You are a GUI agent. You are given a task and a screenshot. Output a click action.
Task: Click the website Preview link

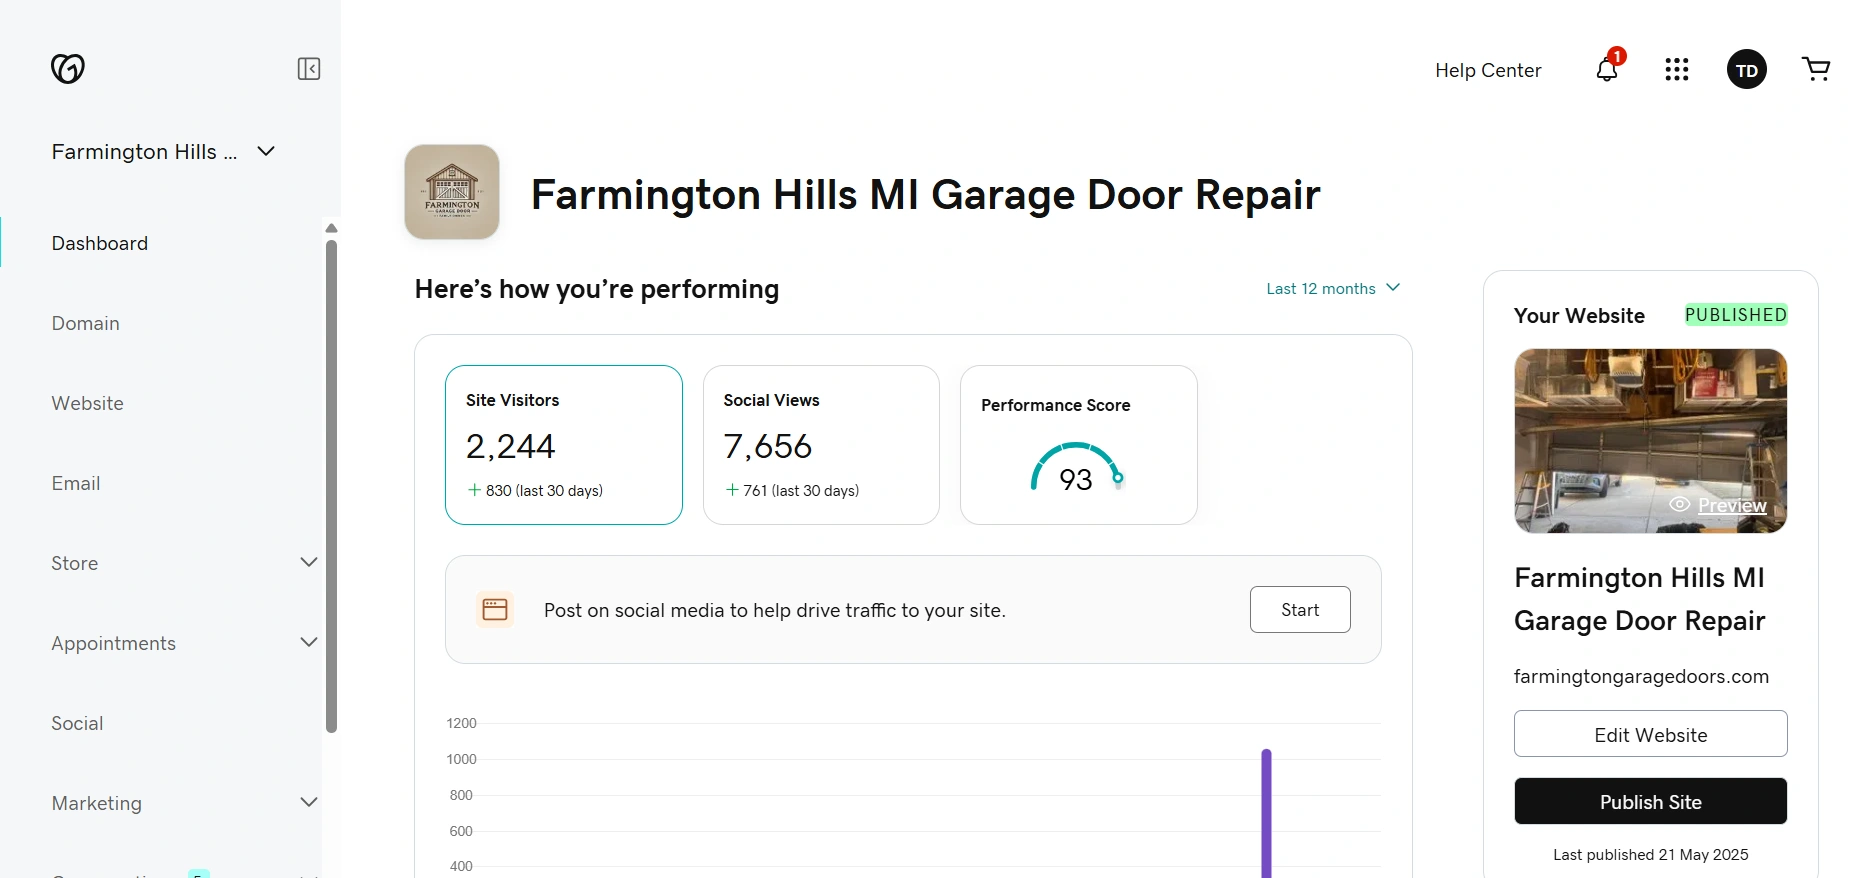1731,506
